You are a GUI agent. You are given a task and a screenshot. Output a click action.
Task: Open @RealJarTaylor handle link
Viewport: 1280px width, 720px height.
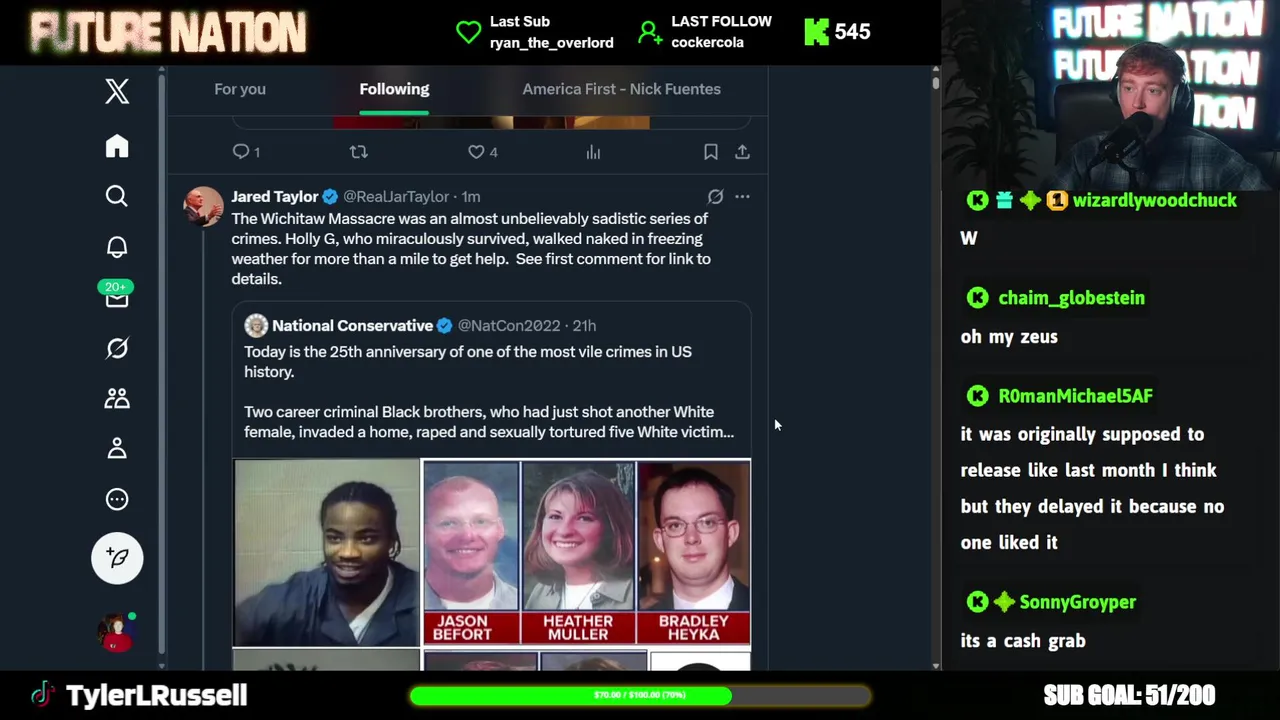coord(396,197)
